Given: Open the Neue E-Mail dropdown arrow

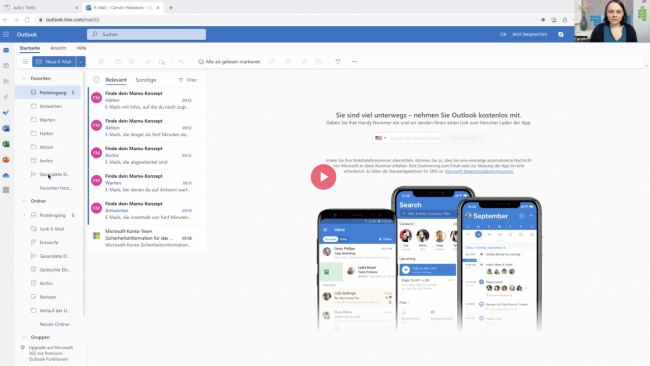Looking at the screenshot, I should 81,61.
